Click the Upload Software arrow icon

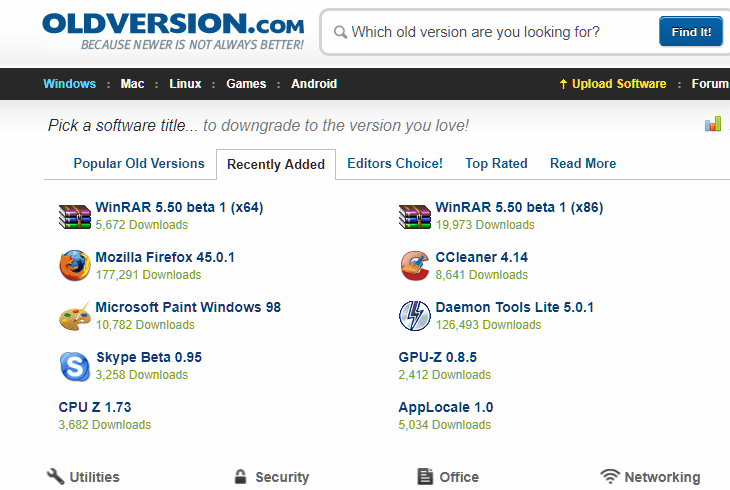(x=563, y=84)
